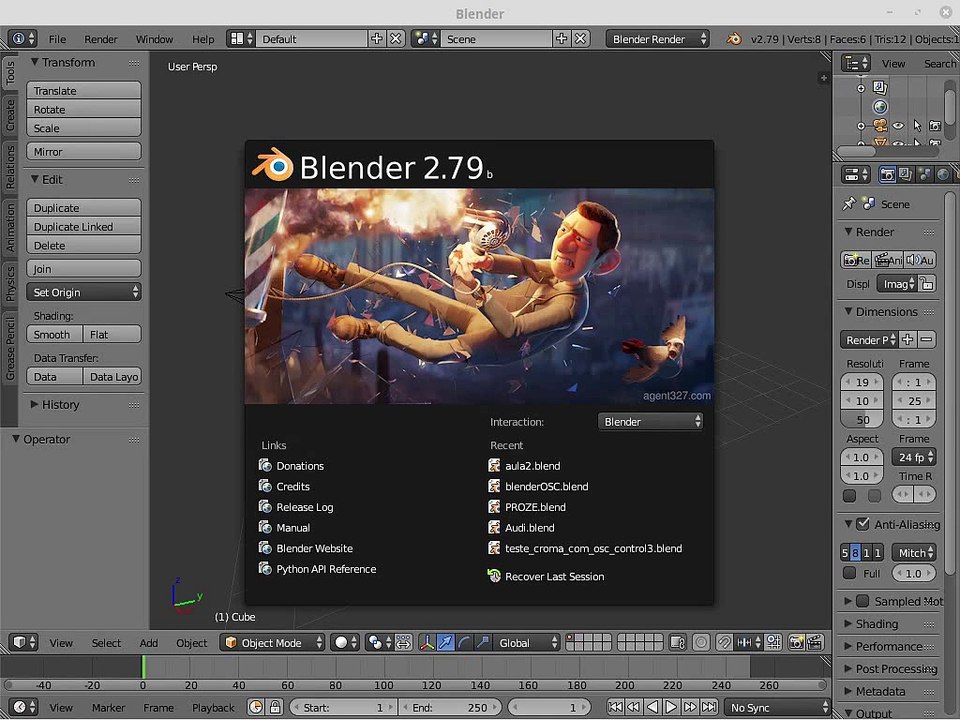The width and height of the screenshot is (960, 720).
Task: Open the Help menu
Action: point(203,39)
